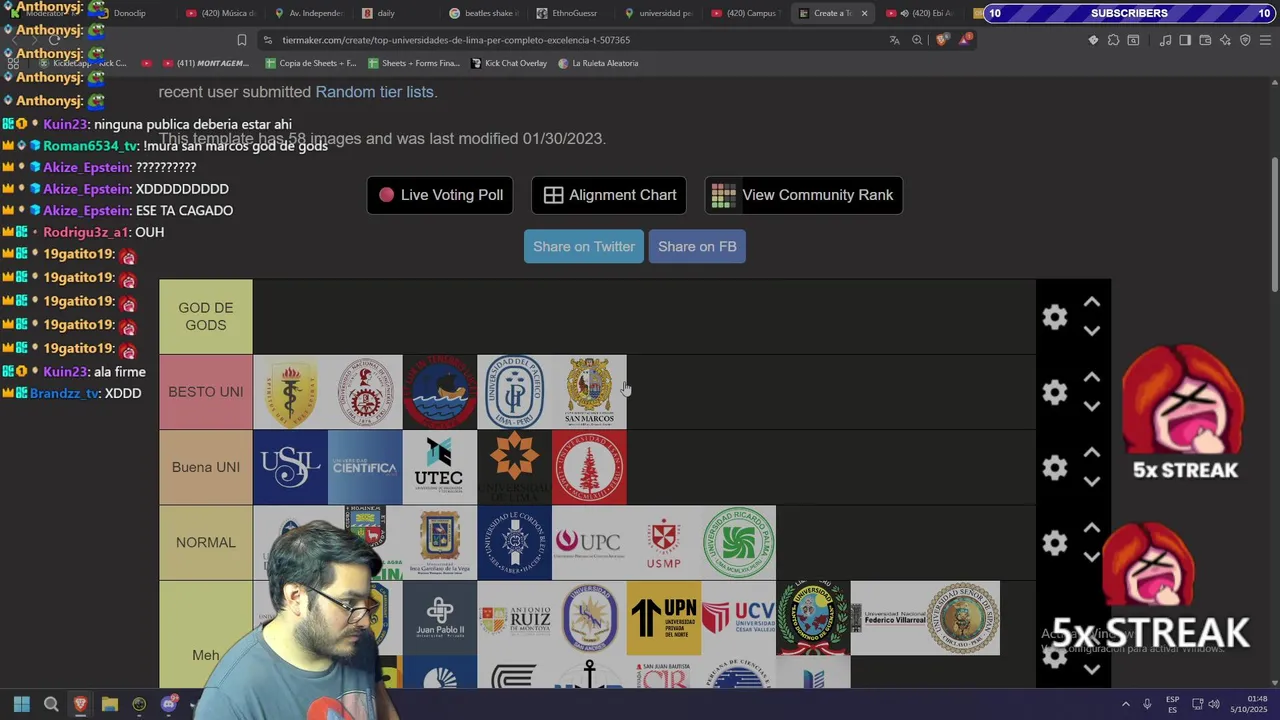The image size is (1280, 720).
Task: Bookmark this page icon
Action: tap(241, 40)
